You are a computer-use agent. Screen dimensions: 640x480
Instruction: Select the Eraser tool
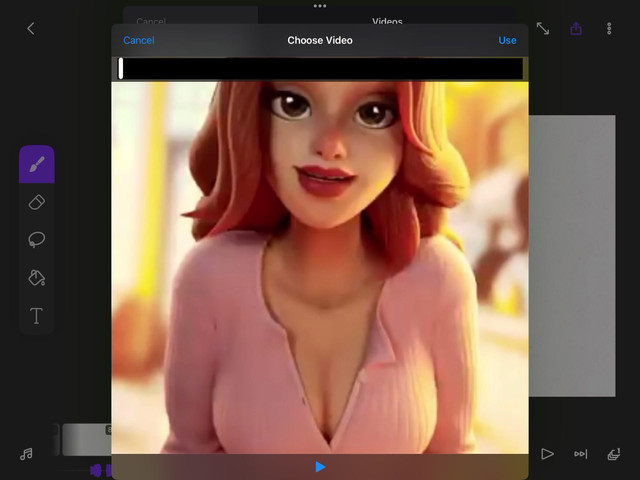[37, 202]
